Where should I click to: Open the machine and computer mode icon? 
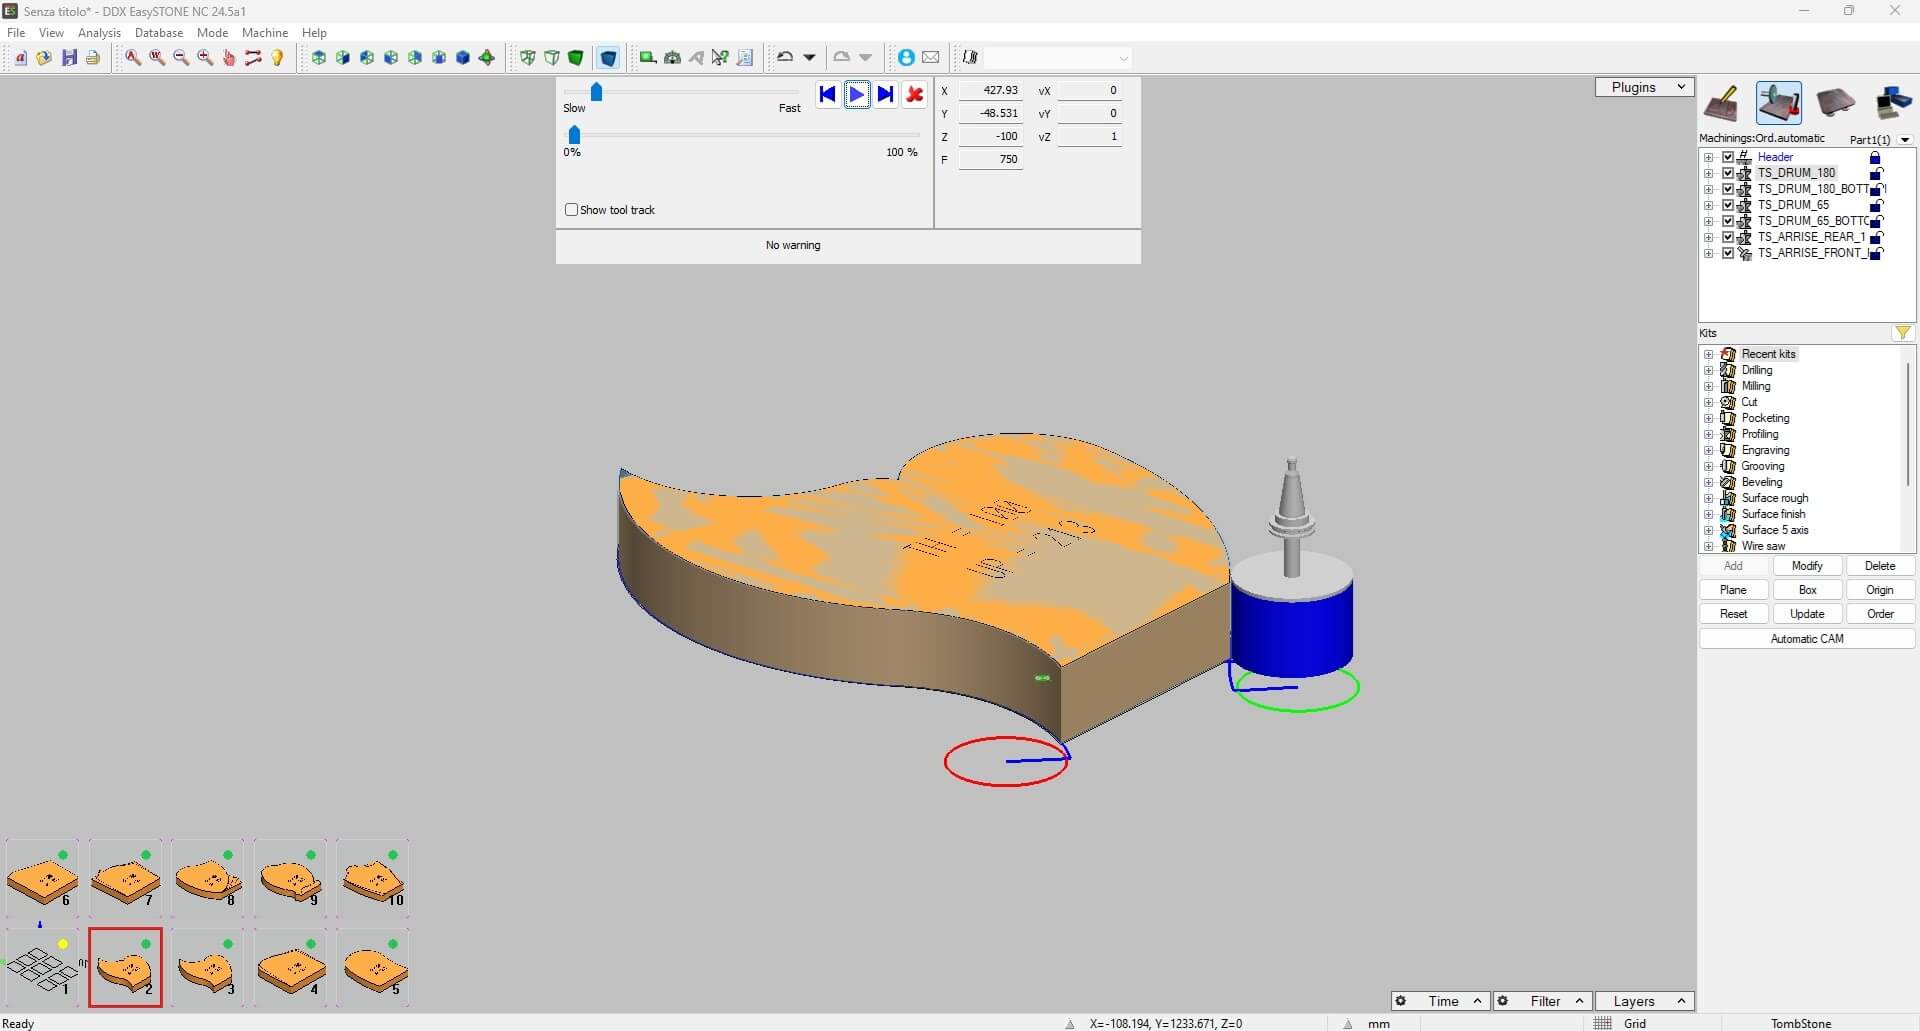pos(1892,103)
